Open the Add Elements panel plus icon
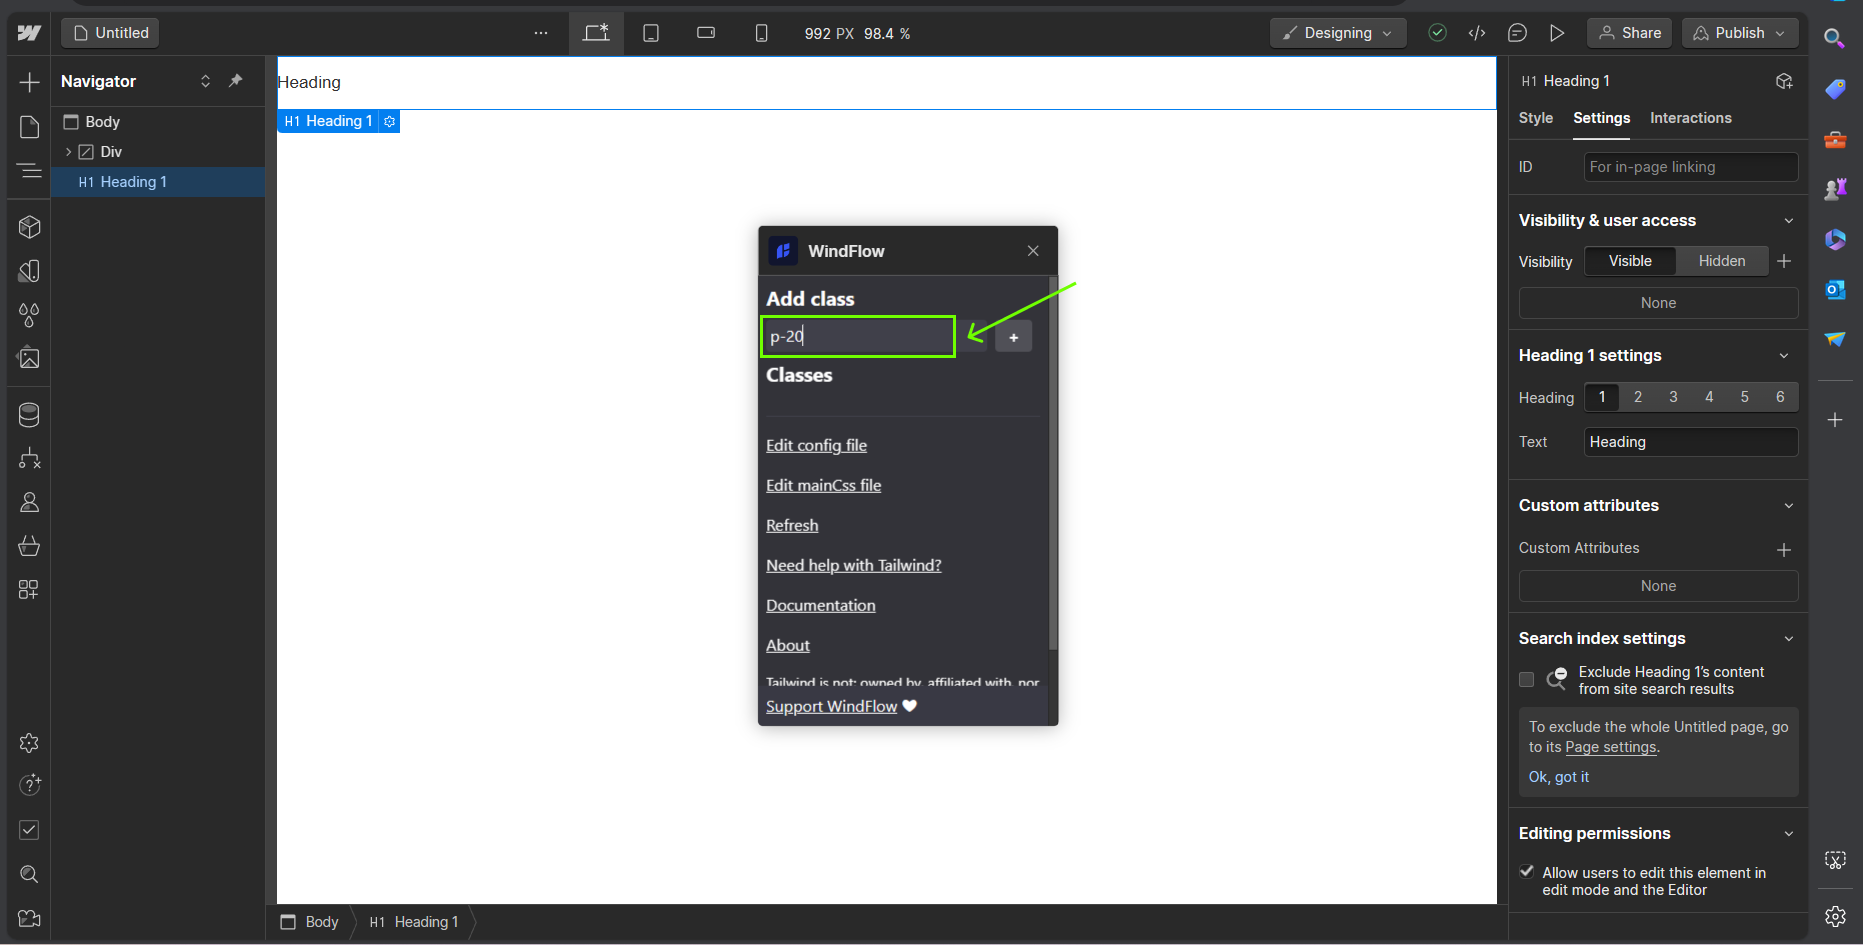This screenshot has width=1863, height=945. pos(29,82)
